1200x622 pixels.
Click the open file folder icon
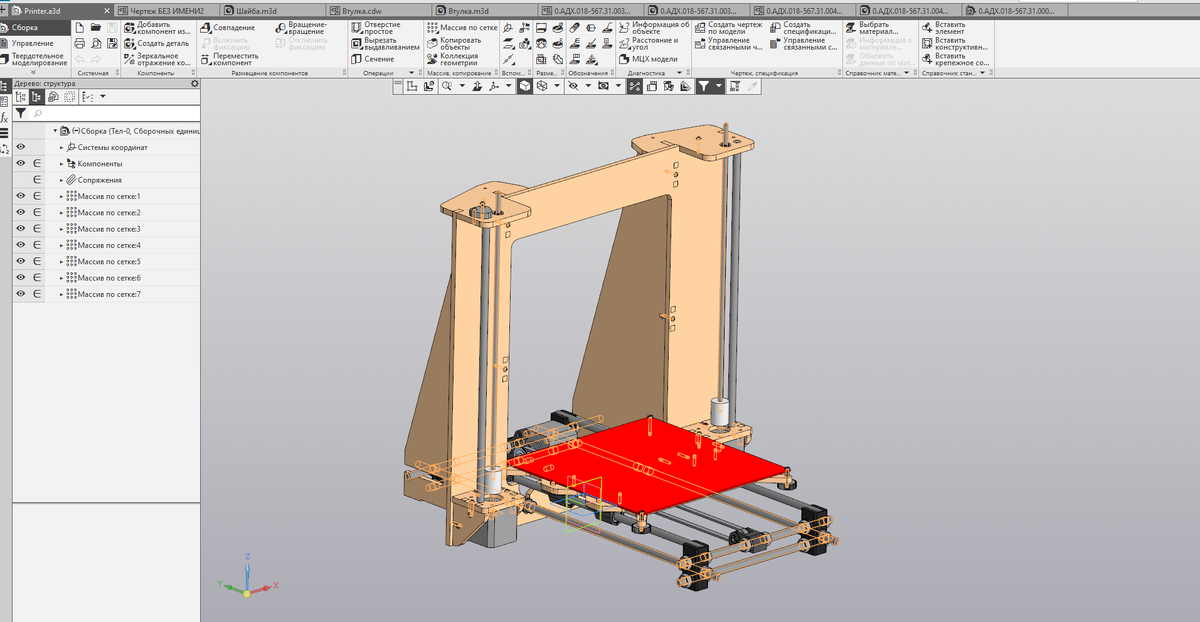tap(95, 28)
